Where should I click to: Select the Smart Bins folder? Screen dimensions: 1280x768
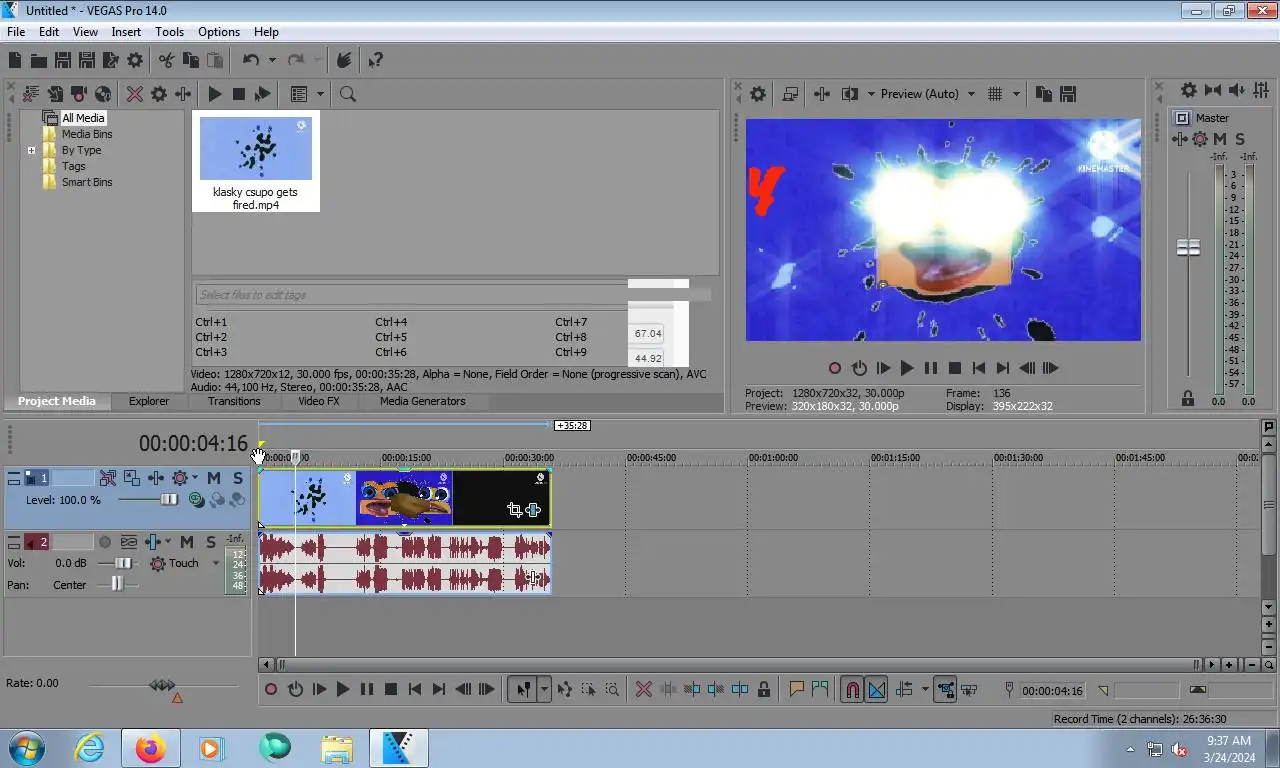(x=87, y=182)
